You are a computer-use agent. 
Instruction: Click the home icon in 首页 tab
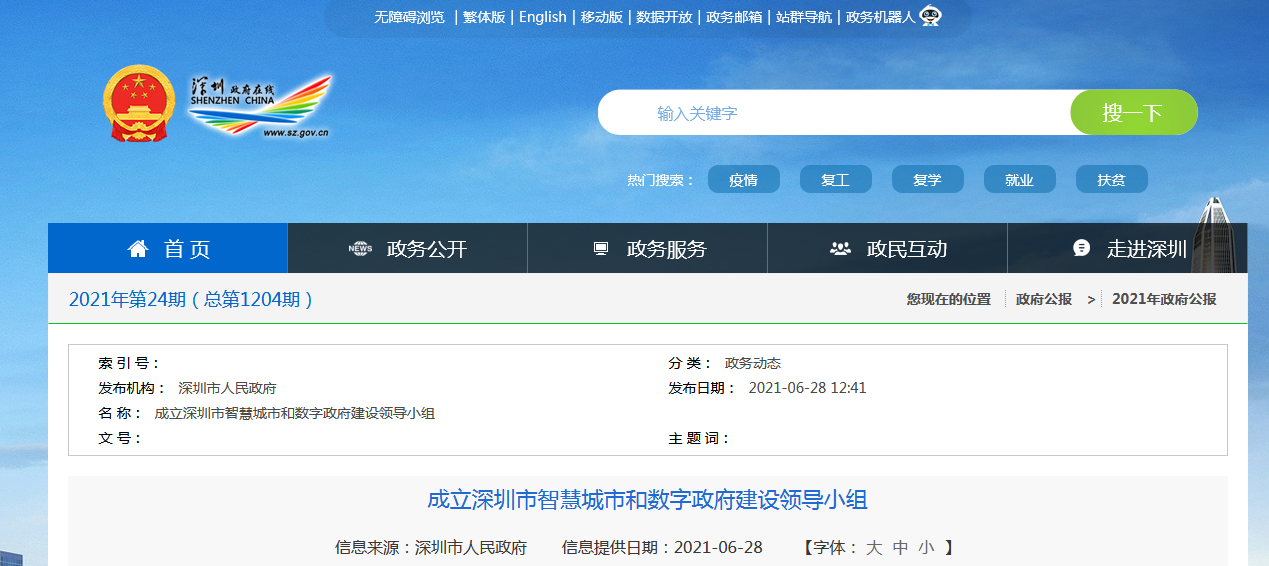[138, 249]
